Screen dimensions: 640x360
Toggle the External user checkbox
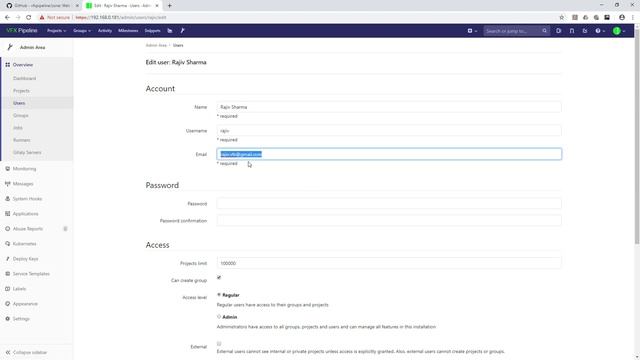[219, 344]
